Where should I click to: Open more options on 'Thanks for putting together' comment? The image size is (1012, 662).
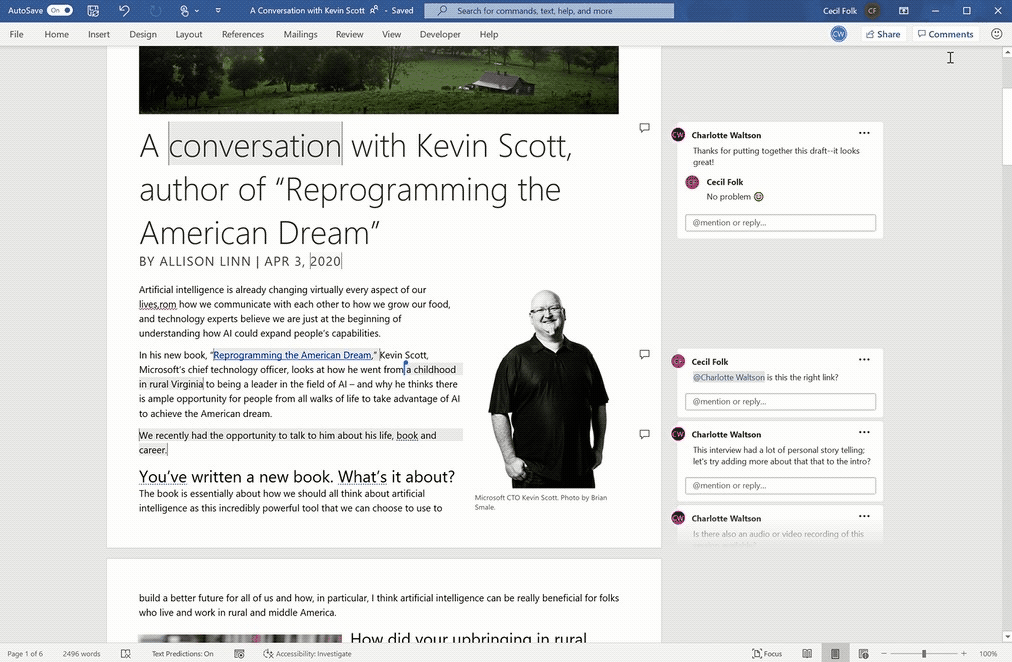pyautogui.click(x=864, y=133)
